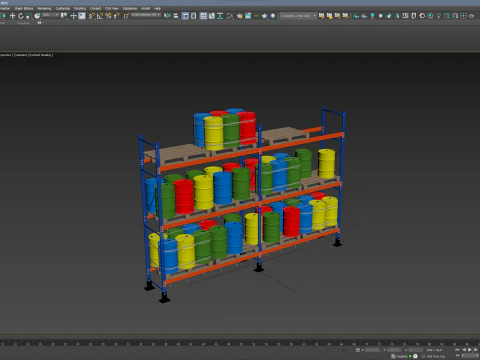Viewport: 480px width, 360px height.
Task: Toggle Spinner Snap
Action: coord(117,16)
